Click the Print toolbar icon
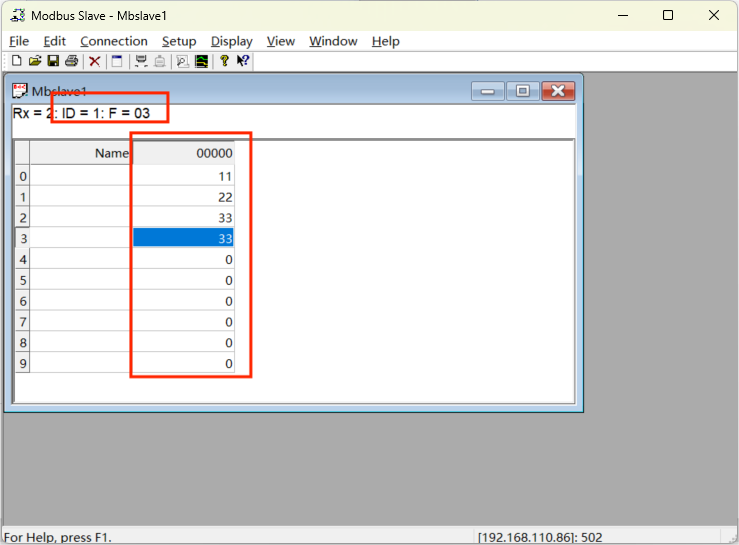The width and height of the screenshot is (739, 545). coord(71,61)
